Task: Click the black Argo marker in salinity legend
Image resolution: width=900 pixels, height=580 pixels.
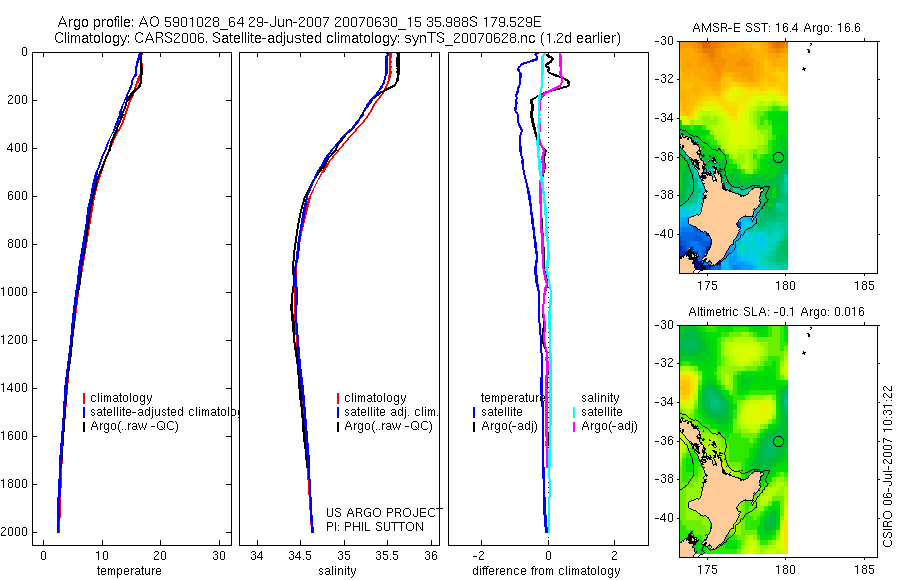Action: coord(338,427)
